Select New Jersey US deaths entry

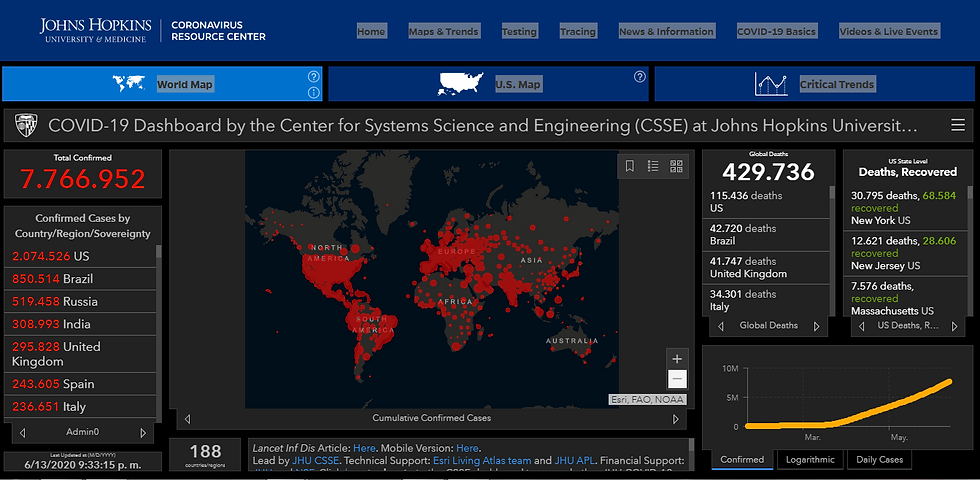pos(905,254)
